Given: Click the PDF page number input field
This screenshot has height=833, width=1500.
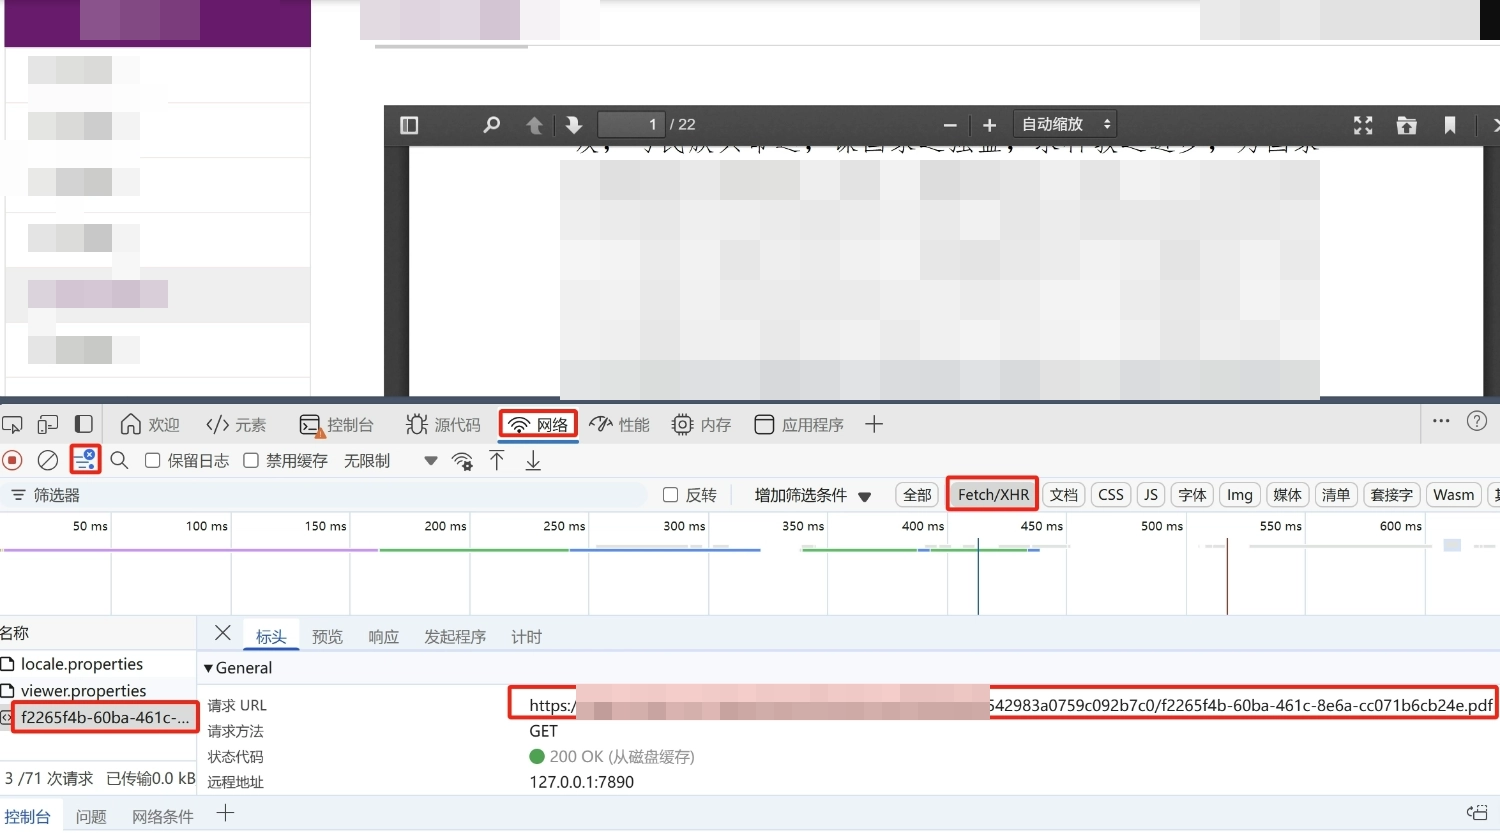Looking at the screenshot, I should [631, 124].
